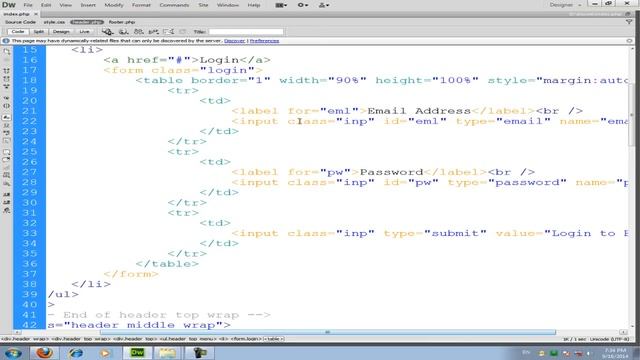
Task: Click Format Source Code icon
Action: pos(7,211)
